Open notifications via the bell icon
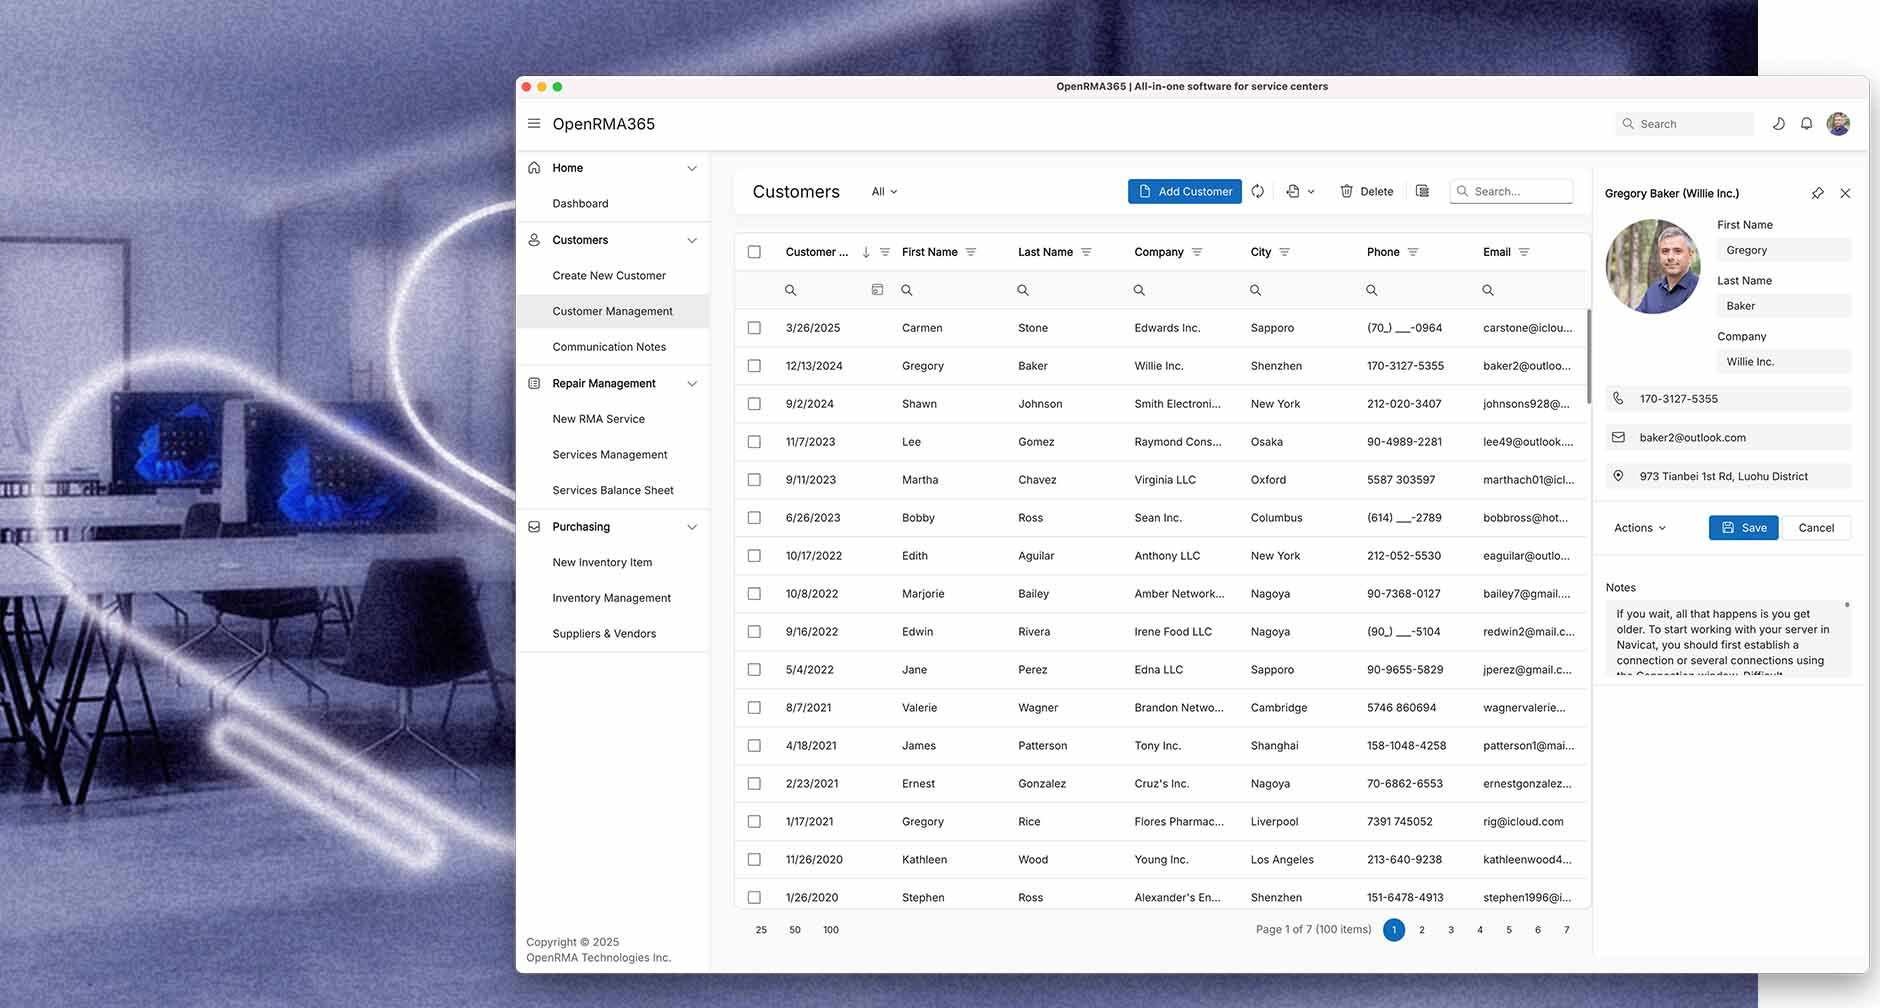Image resolution: width=1880 pixels, height=1008 pixels. point(1806,123)
